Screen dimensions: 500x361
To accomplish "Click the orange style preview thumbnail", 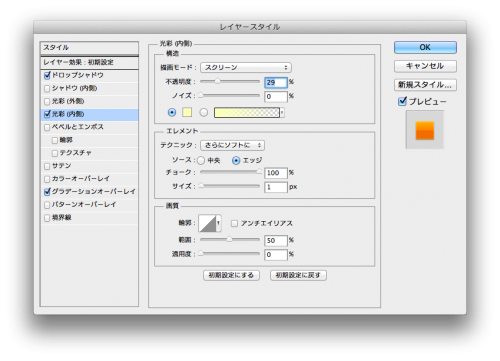I will coord(425,130).
